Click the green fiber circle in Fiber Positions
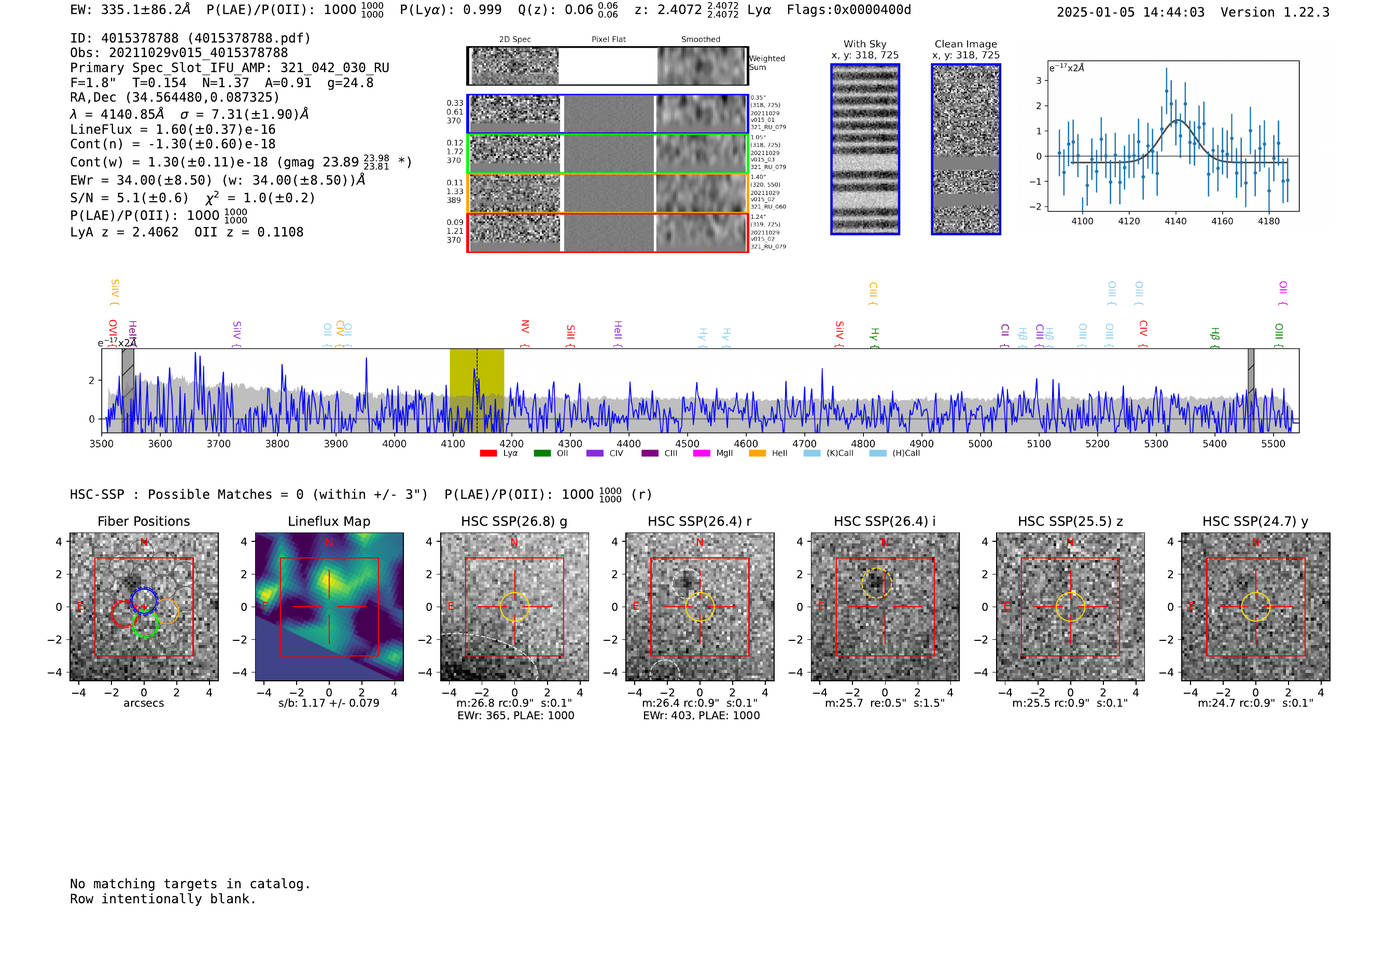 click(146, 625)
